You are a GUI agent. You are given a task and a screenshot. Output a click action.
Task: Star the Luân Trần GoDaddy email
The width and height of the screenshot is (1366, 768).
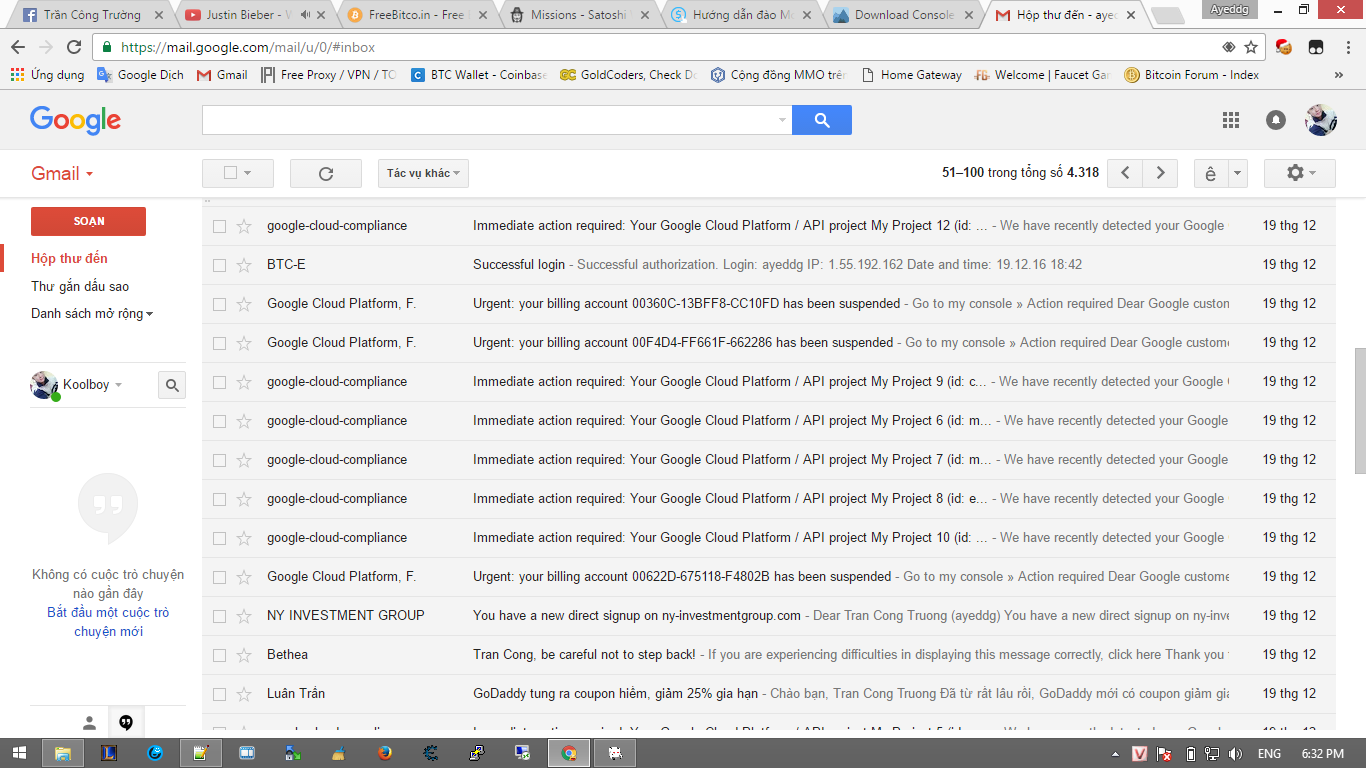click(x=244, y=694)
